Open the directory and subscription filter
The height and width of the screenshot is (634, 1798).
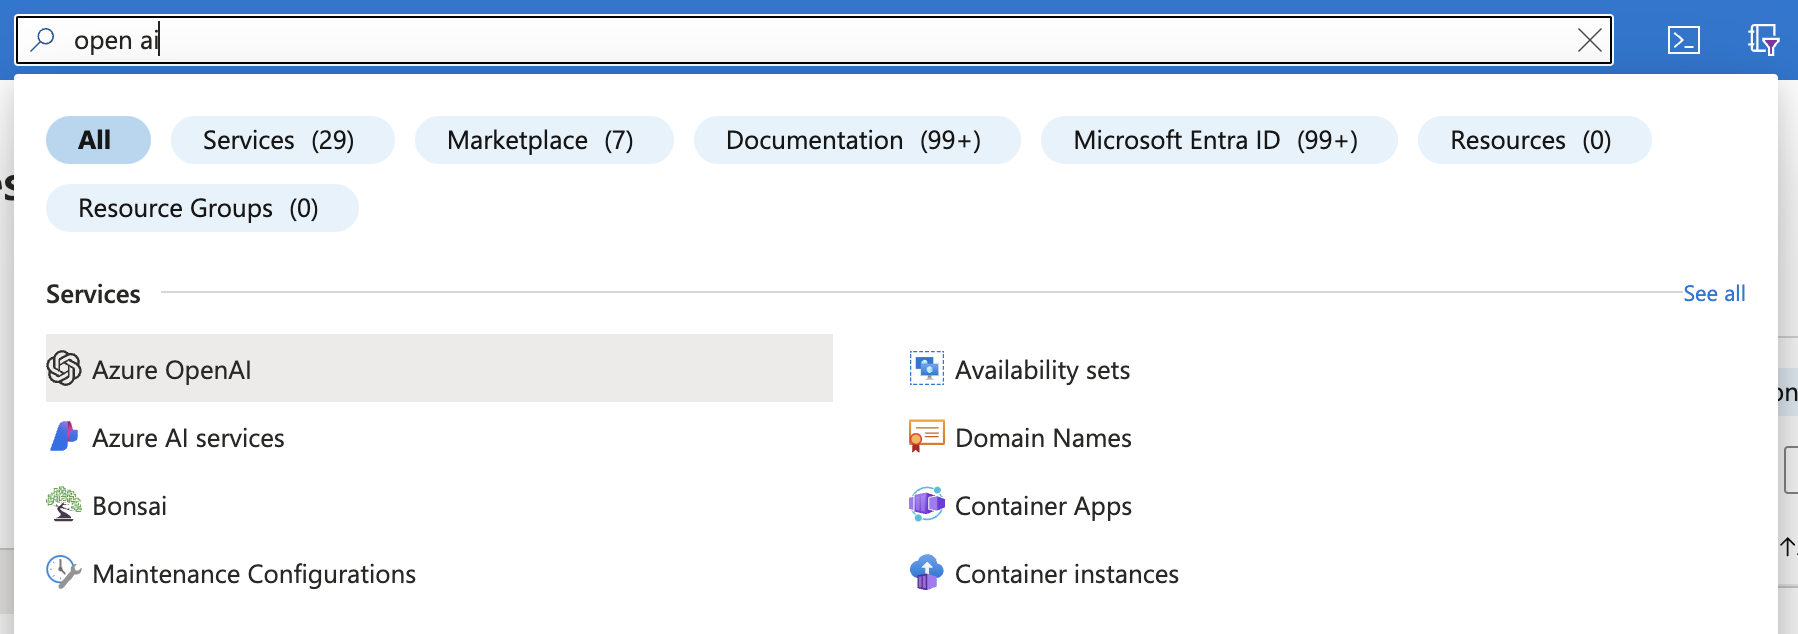pos(1762,40)
